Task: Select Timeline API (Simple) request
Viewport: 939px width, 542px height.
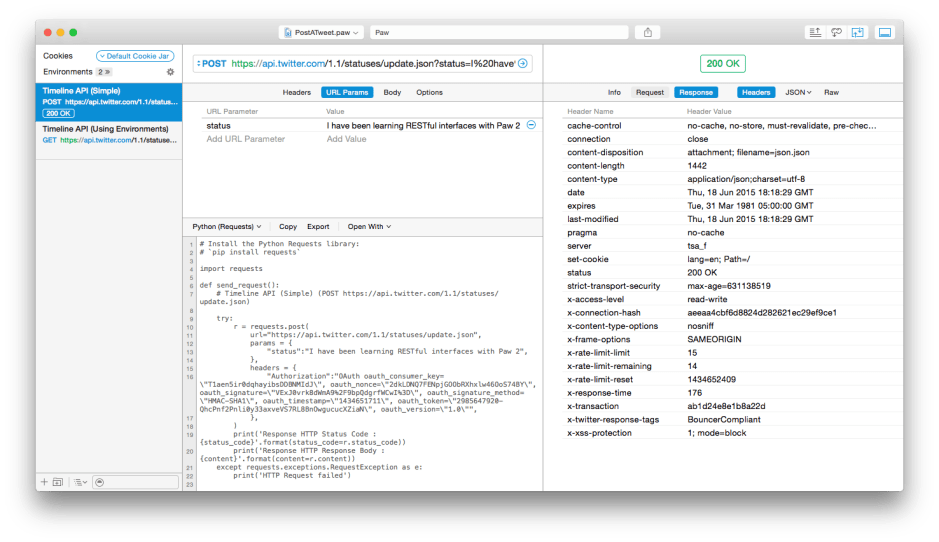Action: pyautogui.click(x=109, y=102)
